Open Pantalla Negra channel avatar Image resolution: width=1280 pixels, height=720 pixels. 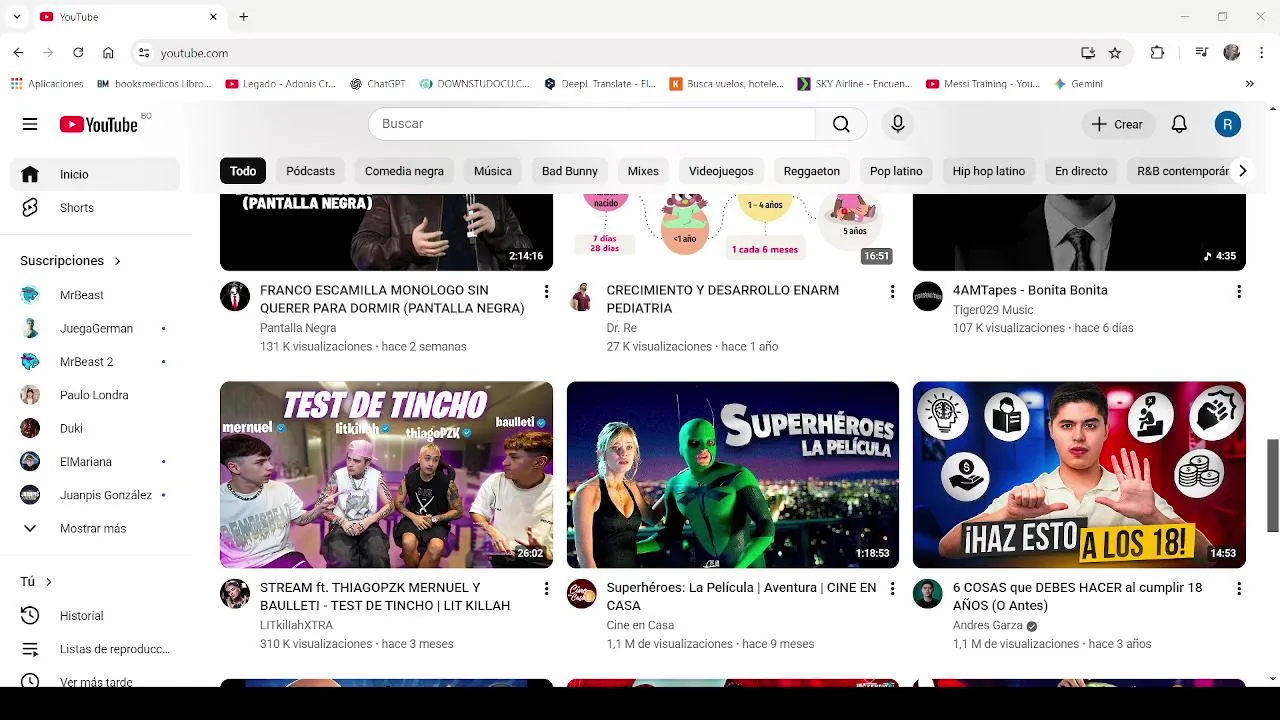pos(235,296)
